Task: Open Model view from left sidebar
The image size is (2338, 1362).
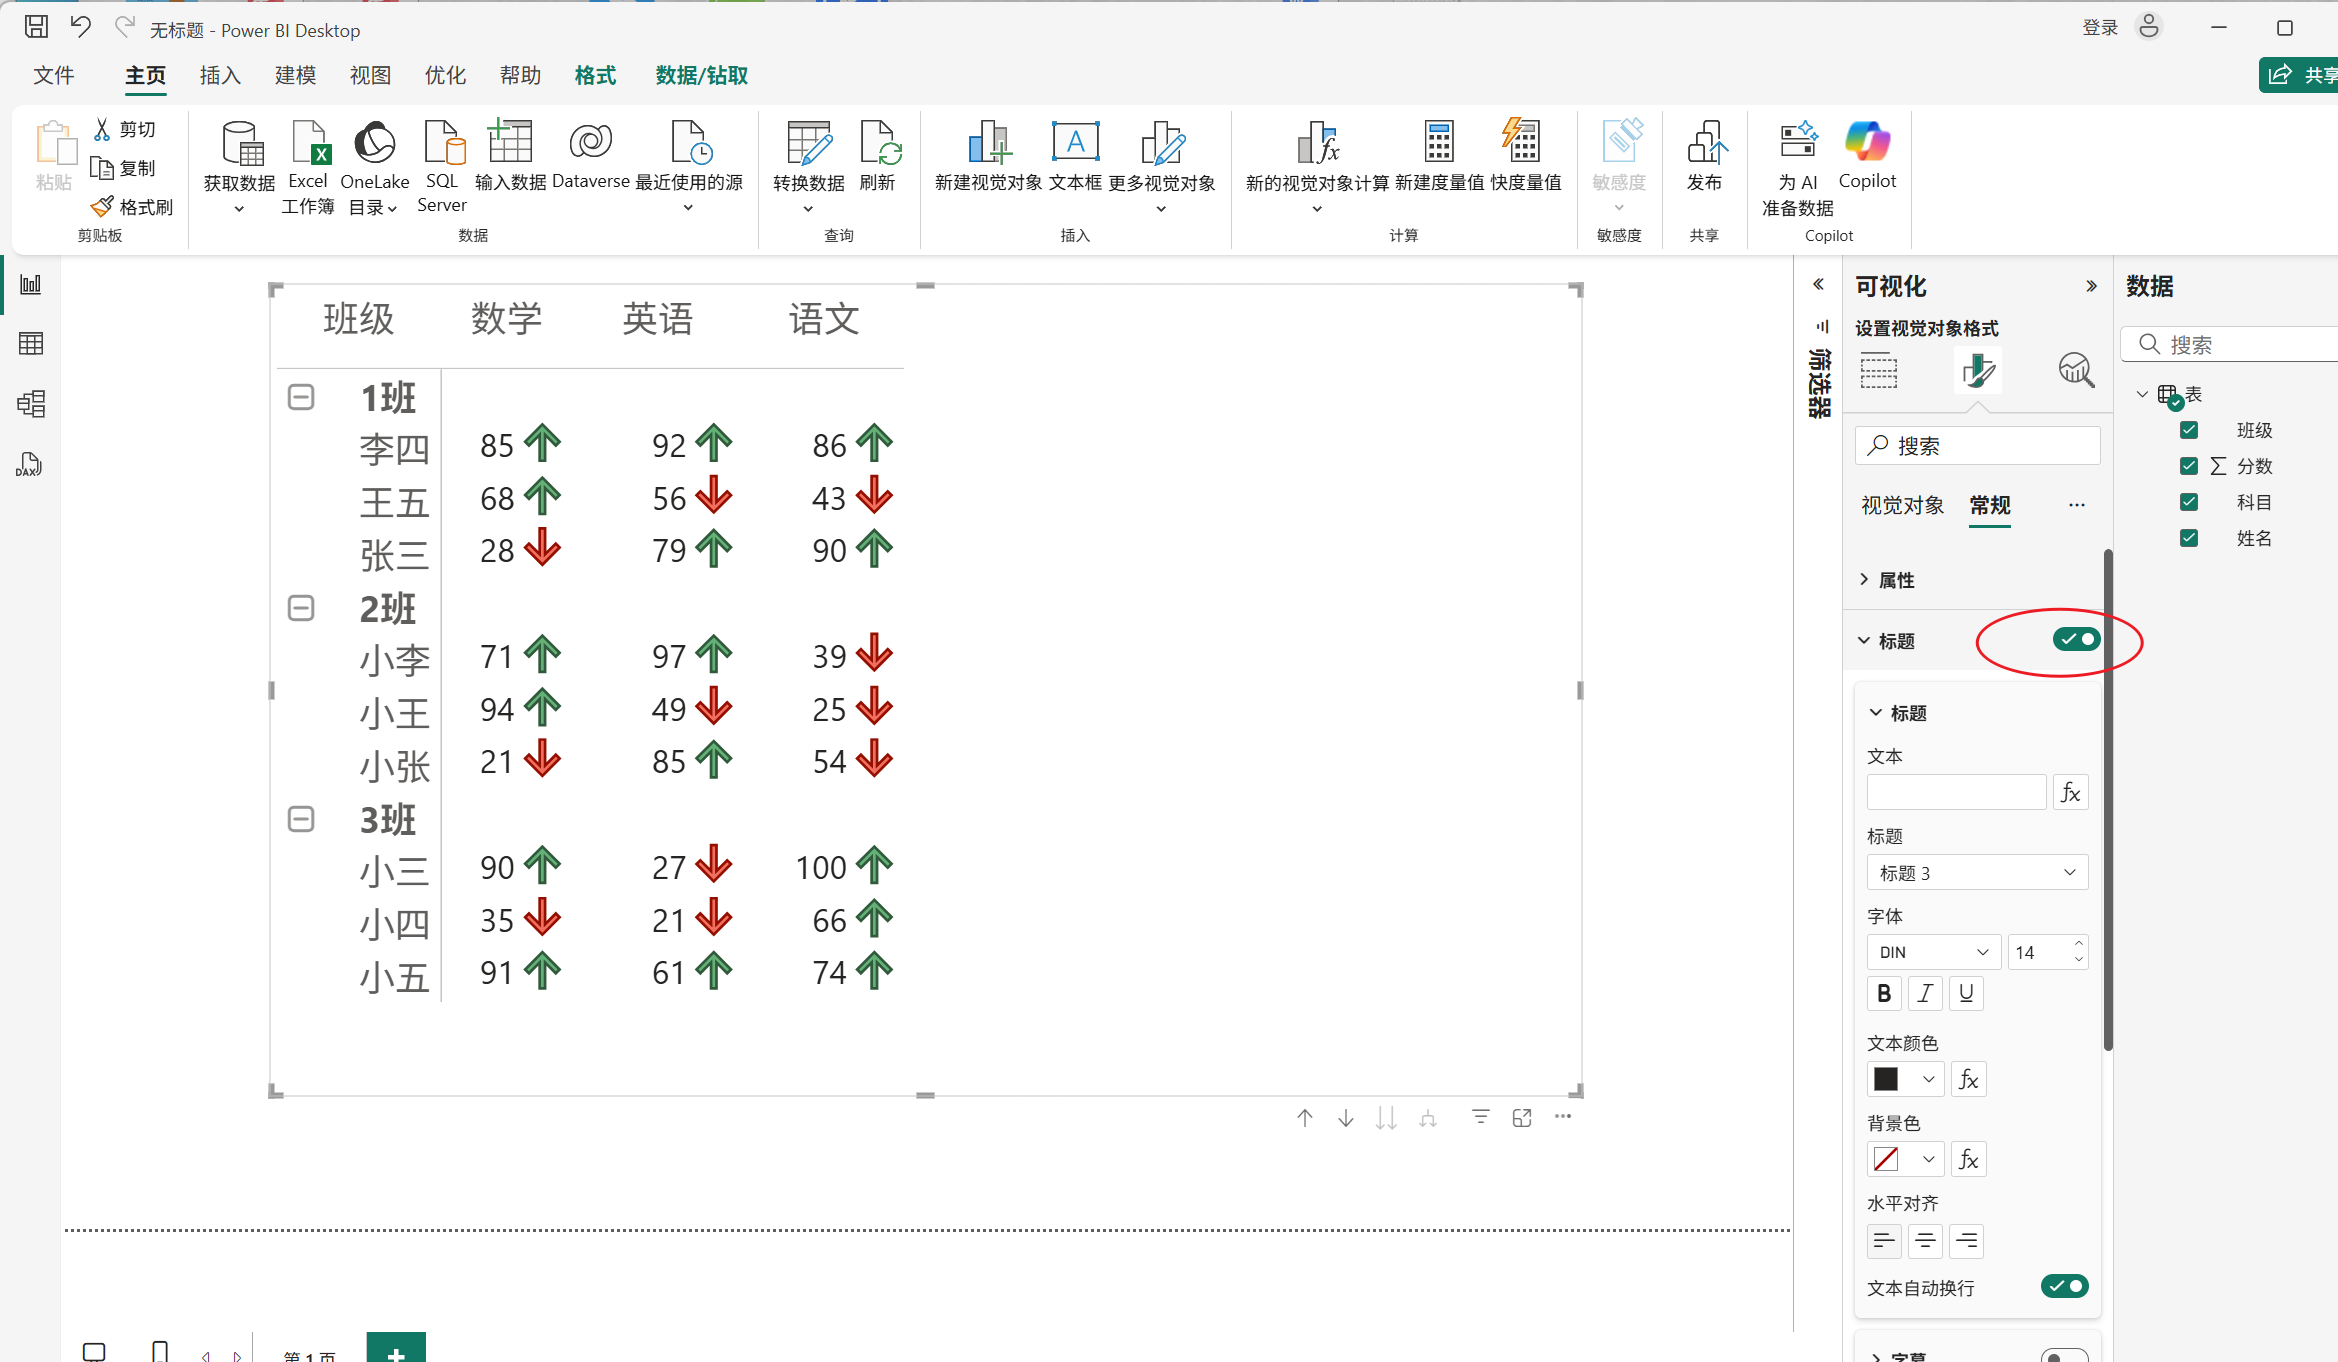Action: tap(31, 404)
